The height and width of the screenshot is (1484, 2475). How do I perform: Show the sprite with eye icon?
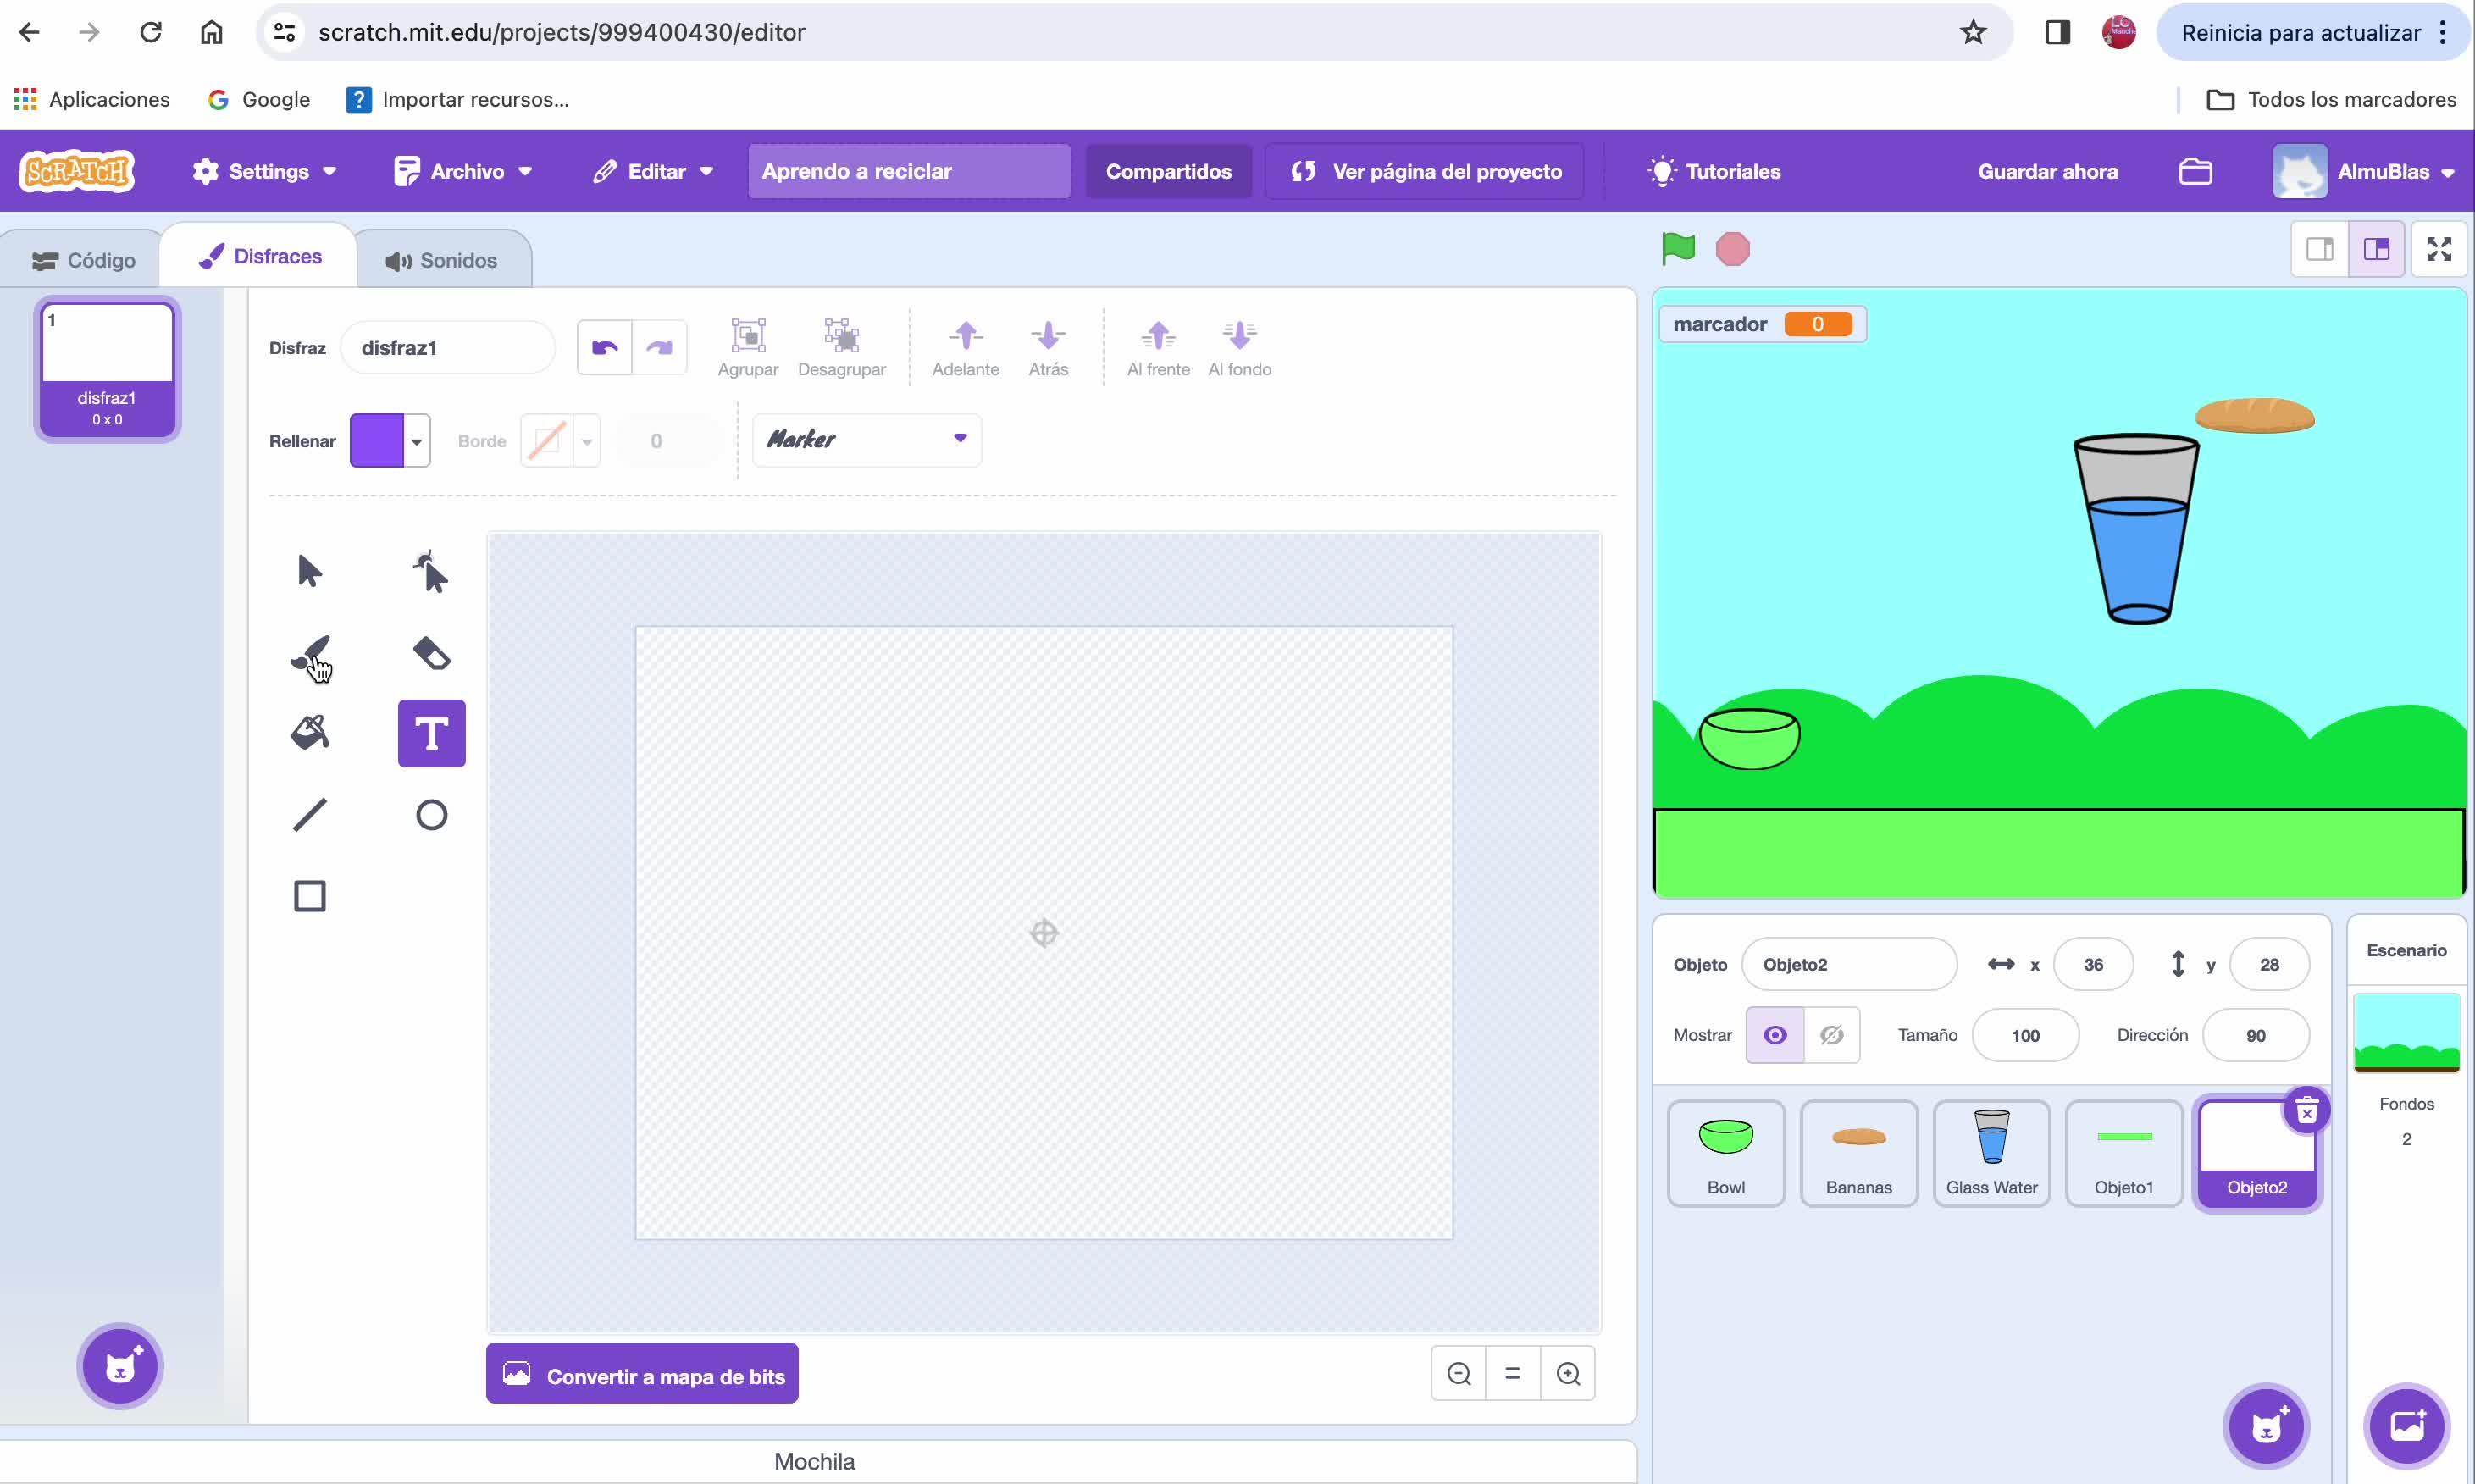1774,1035
